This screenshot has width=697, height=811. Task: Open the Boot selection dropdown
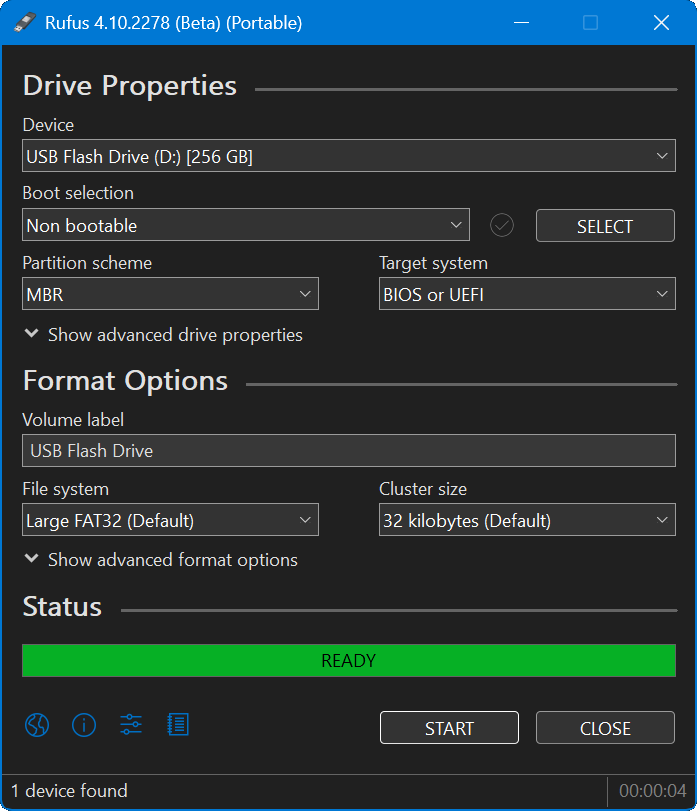pyautogui.click(x=245, y=224)
